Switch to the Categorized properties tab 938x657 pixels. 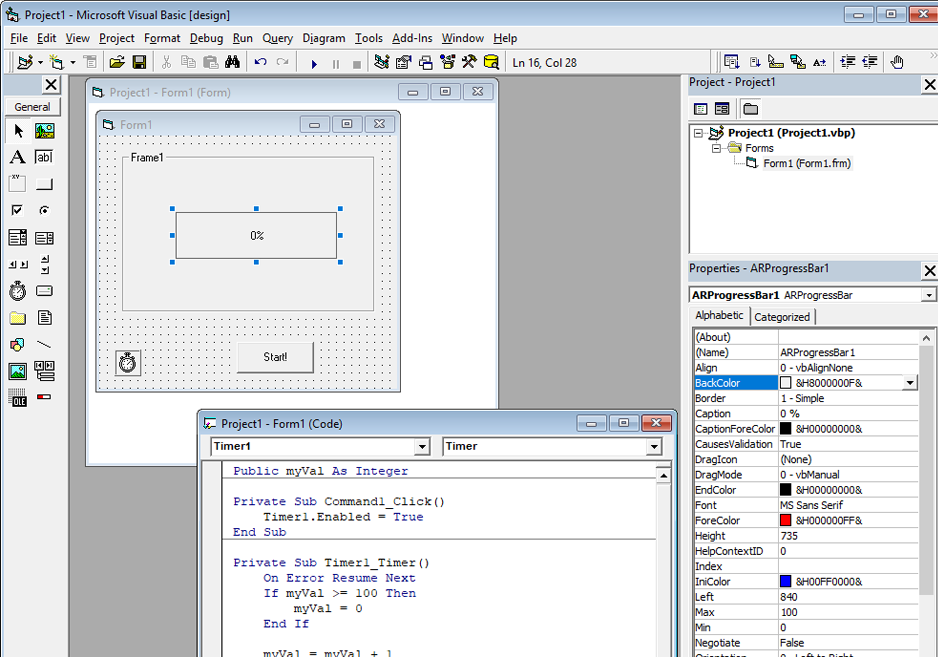pos(782,317)
